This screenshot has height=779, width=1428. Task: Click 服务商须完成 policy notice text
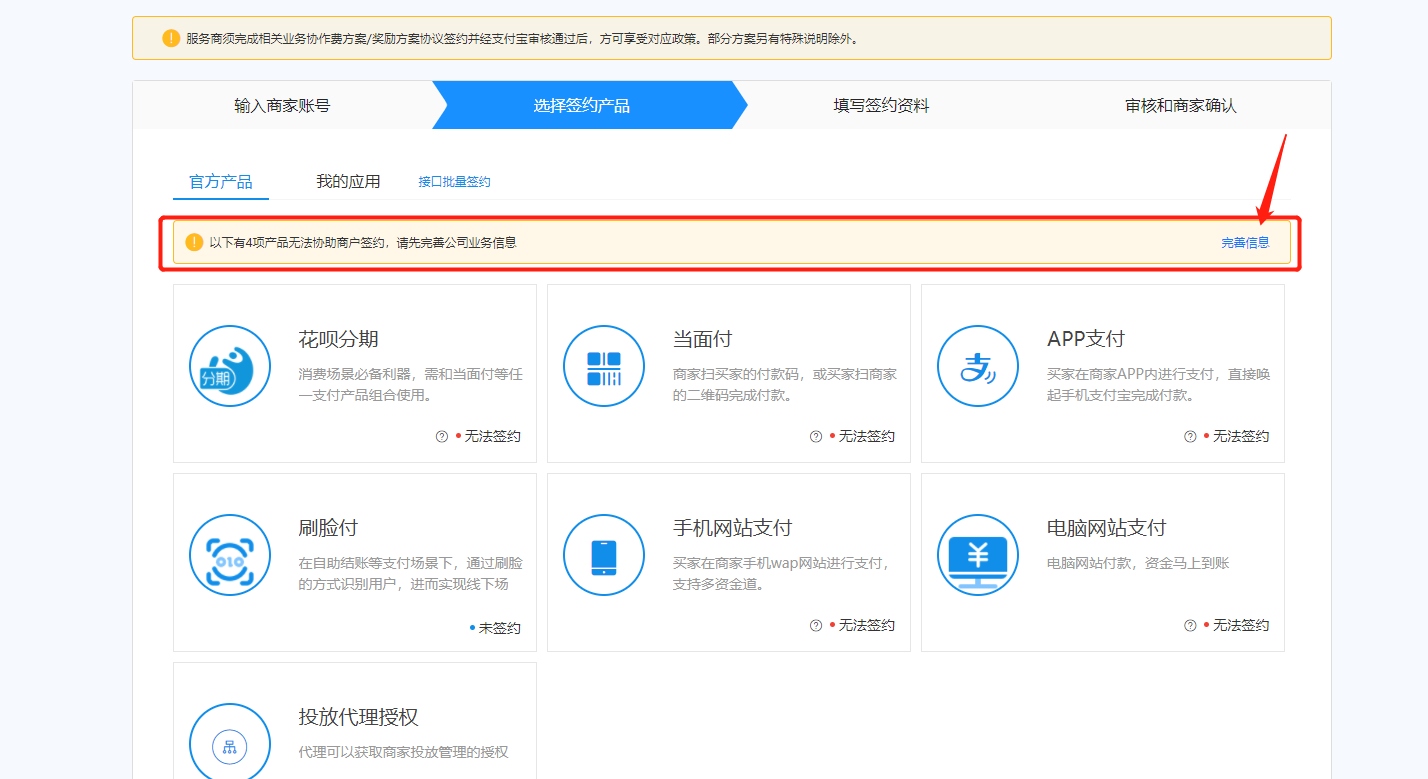click(522, 38)
